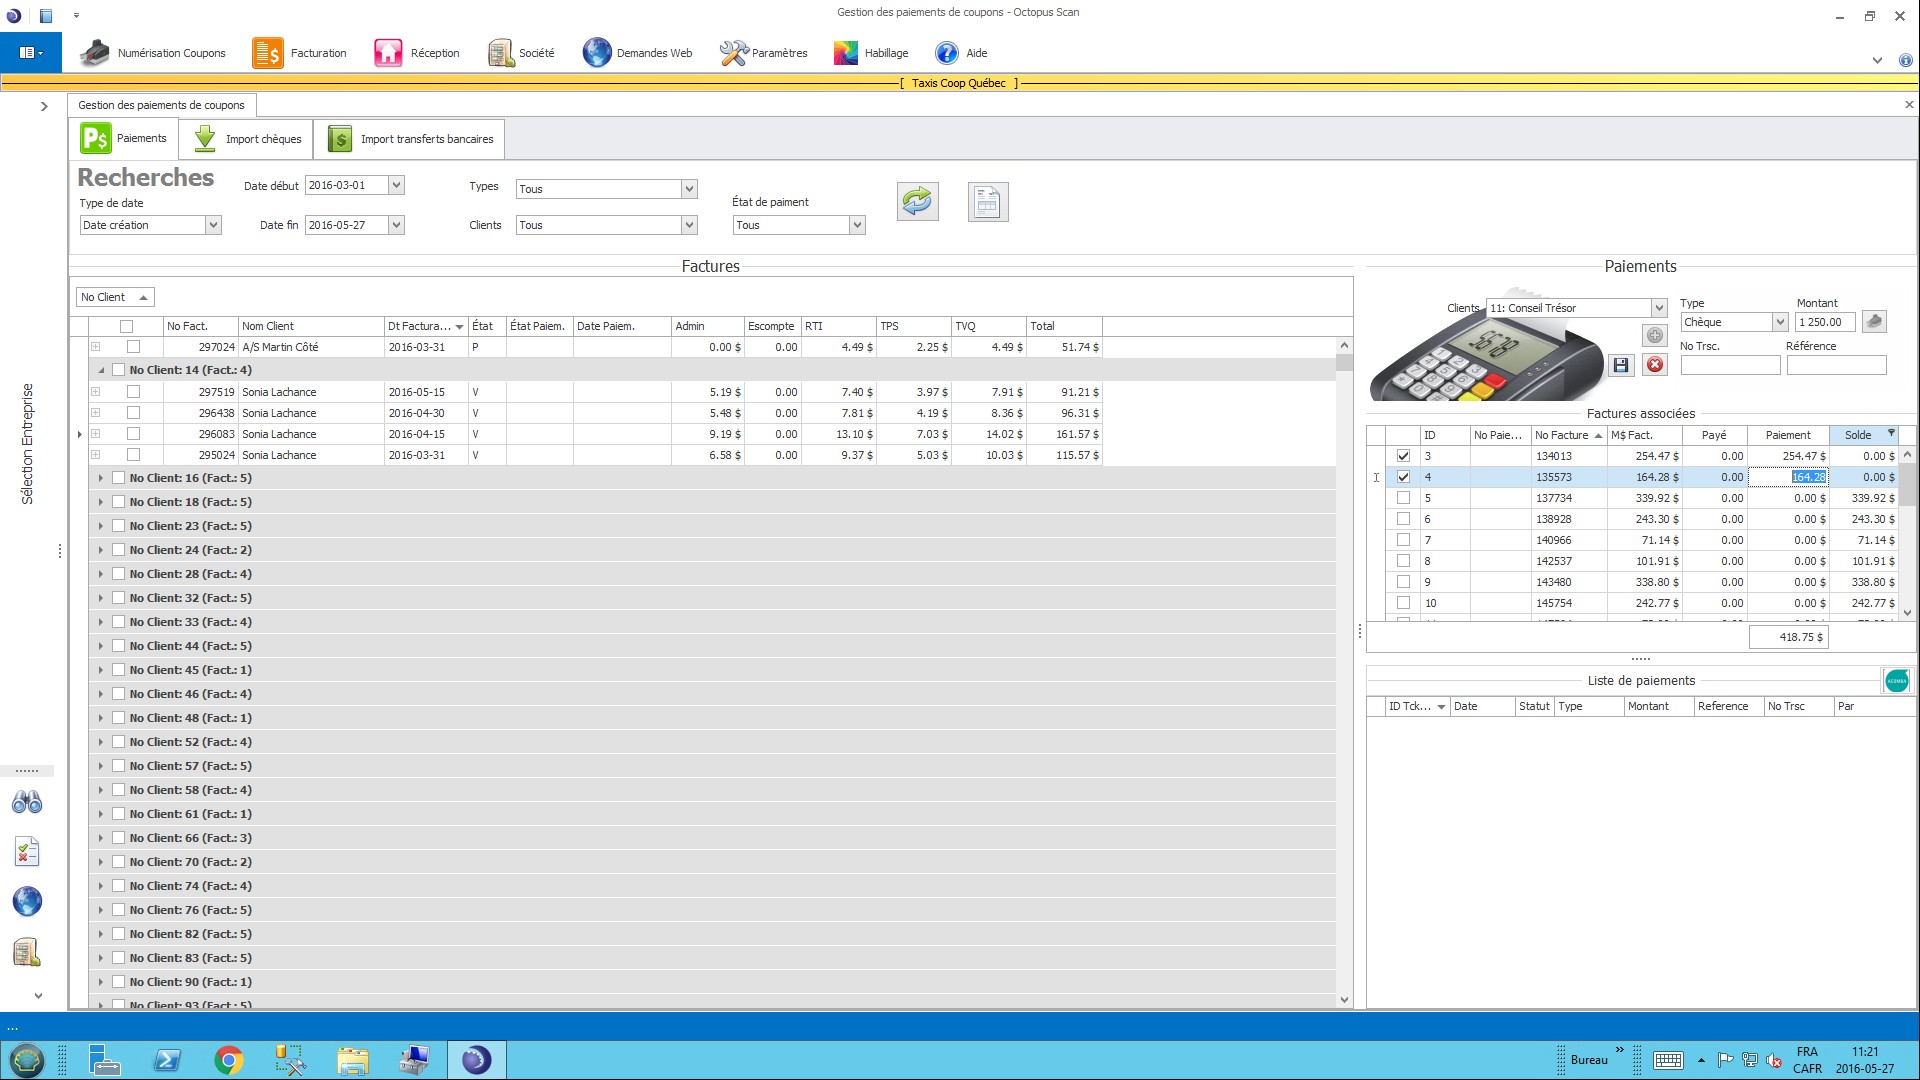Open the Date début date dropdown

point(396,185)
